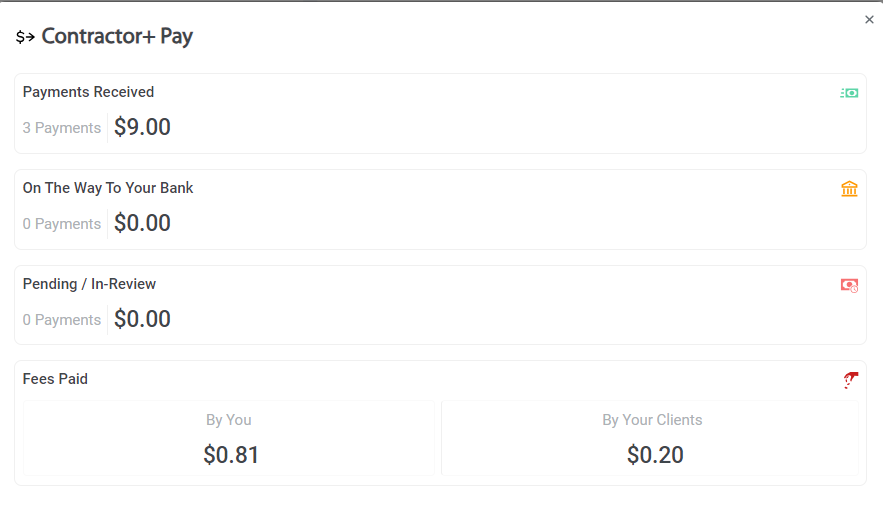Select the 3 Payments count
Image resolution: width=883 pixels, height=512 pixels.
click(62, 128)
